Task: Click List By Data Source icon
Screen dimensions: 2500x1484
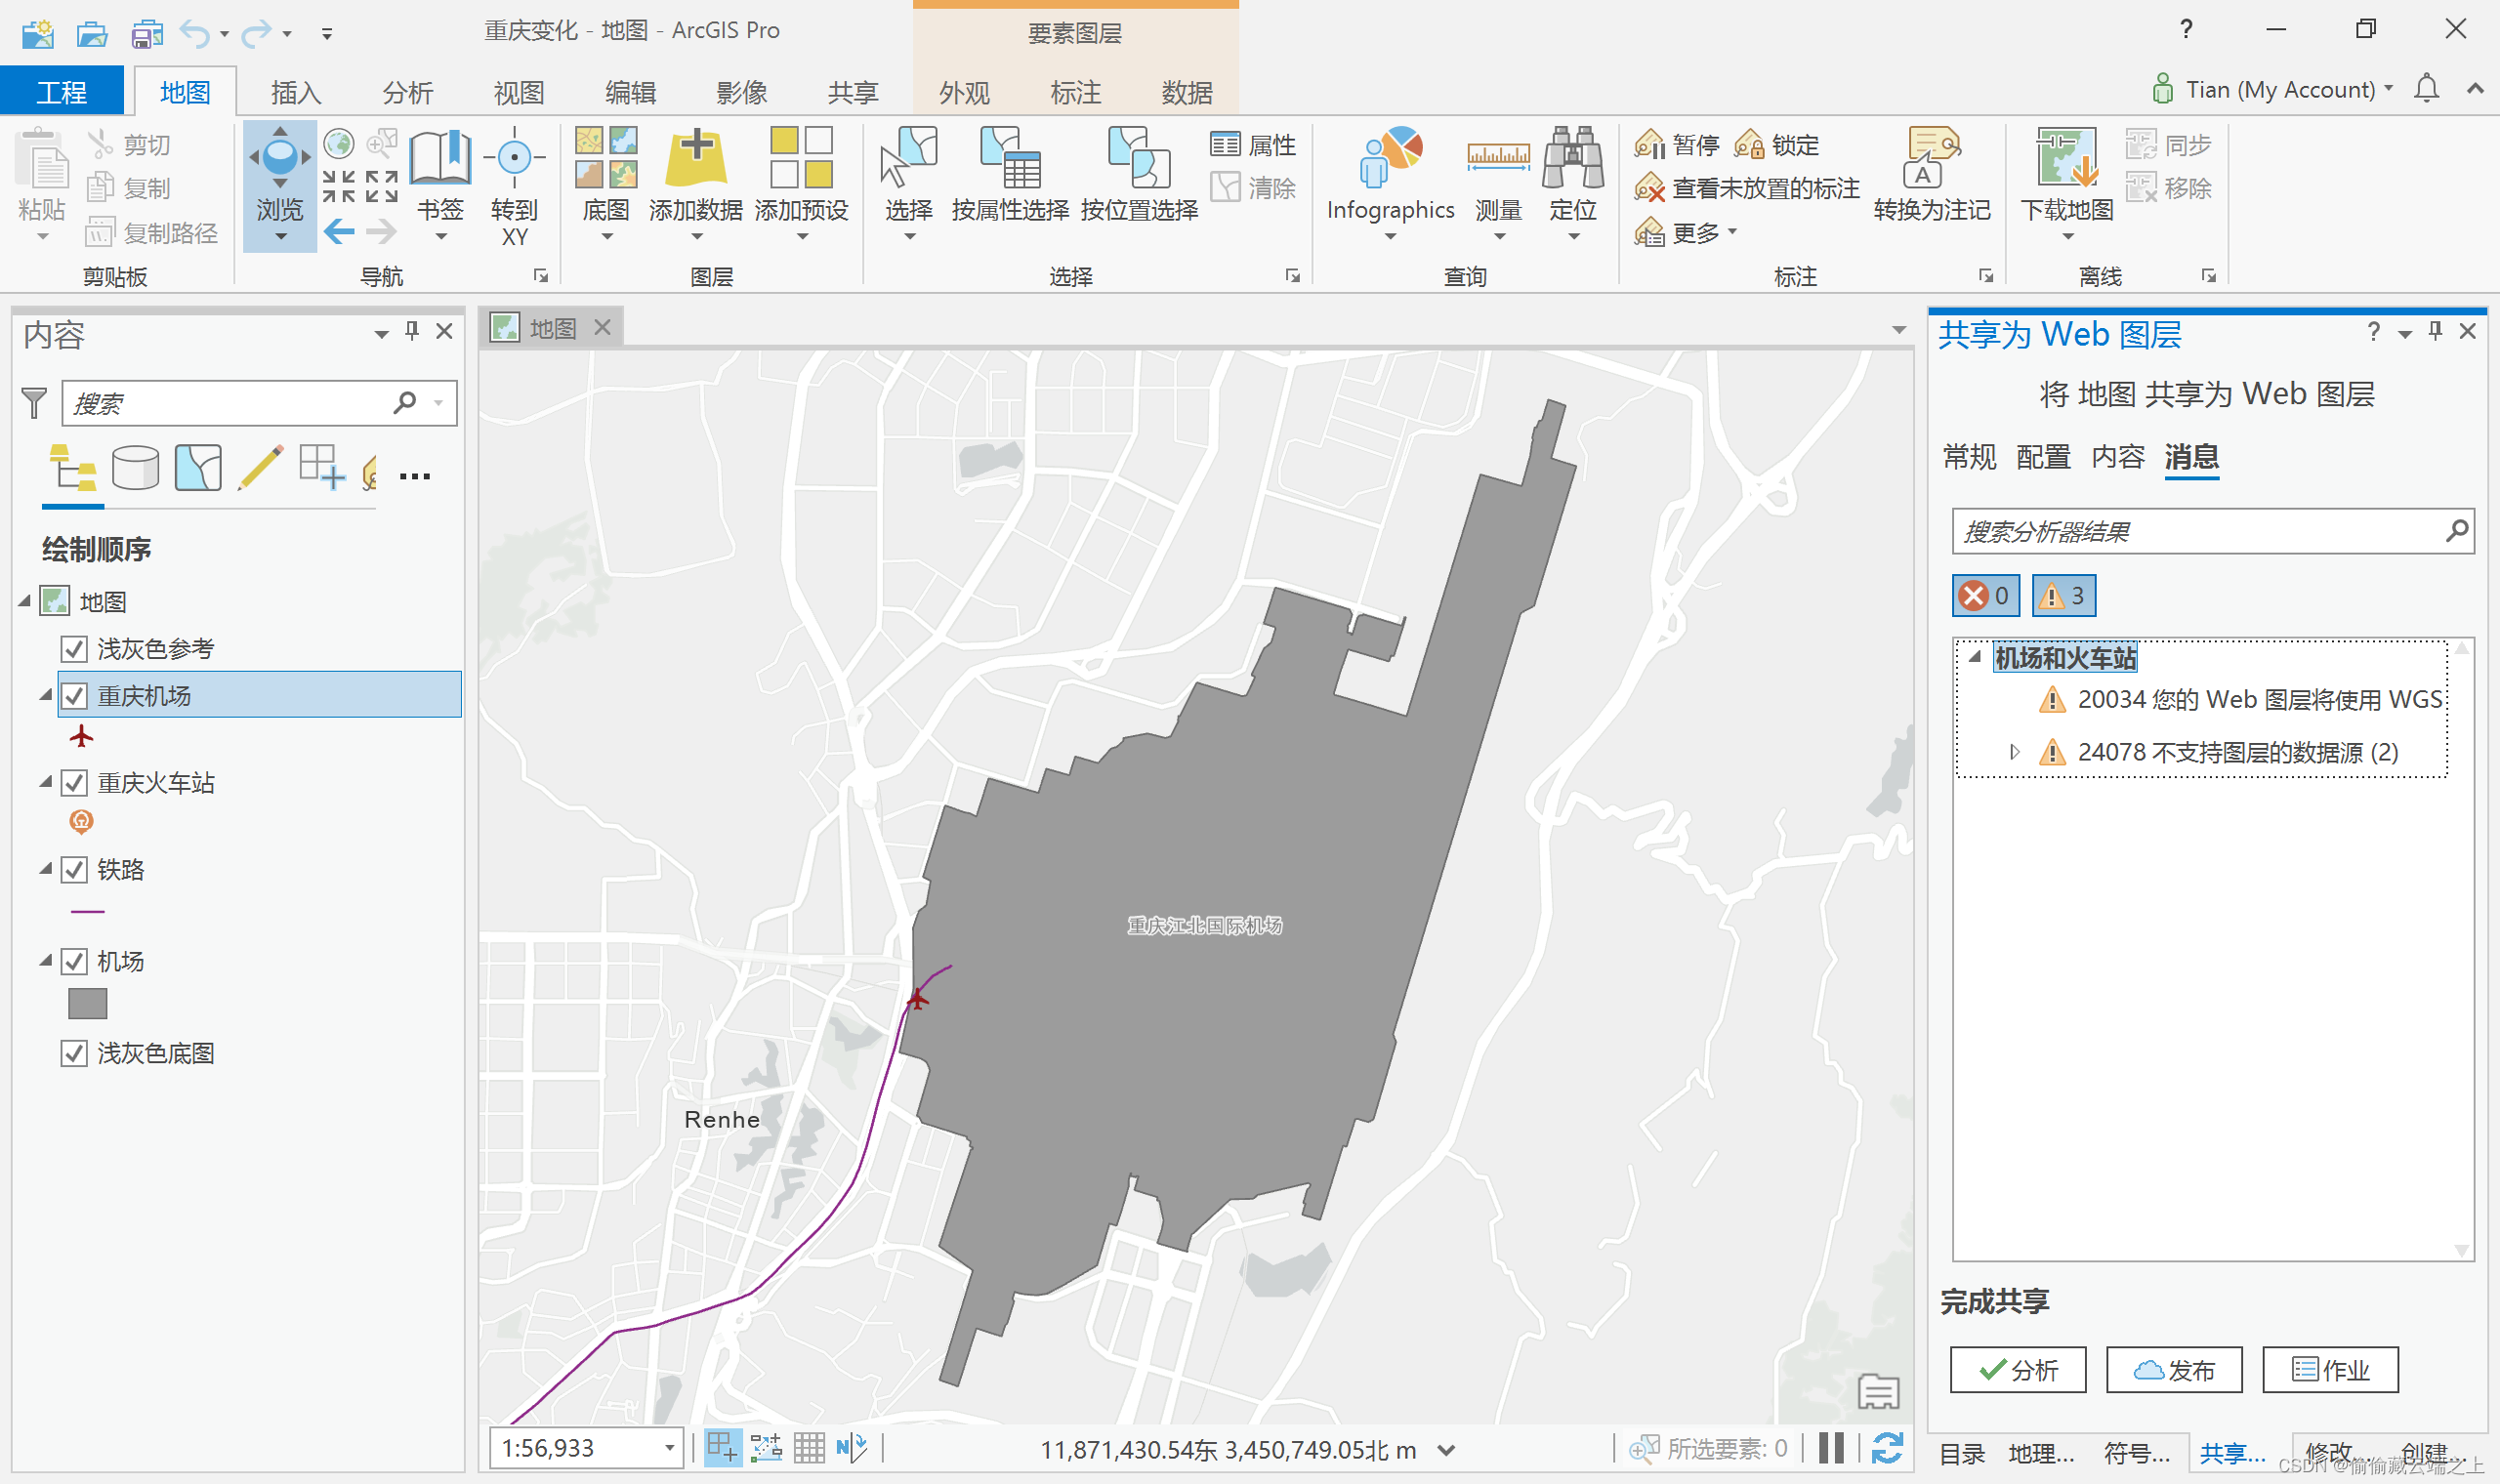Action: [135, 468]
